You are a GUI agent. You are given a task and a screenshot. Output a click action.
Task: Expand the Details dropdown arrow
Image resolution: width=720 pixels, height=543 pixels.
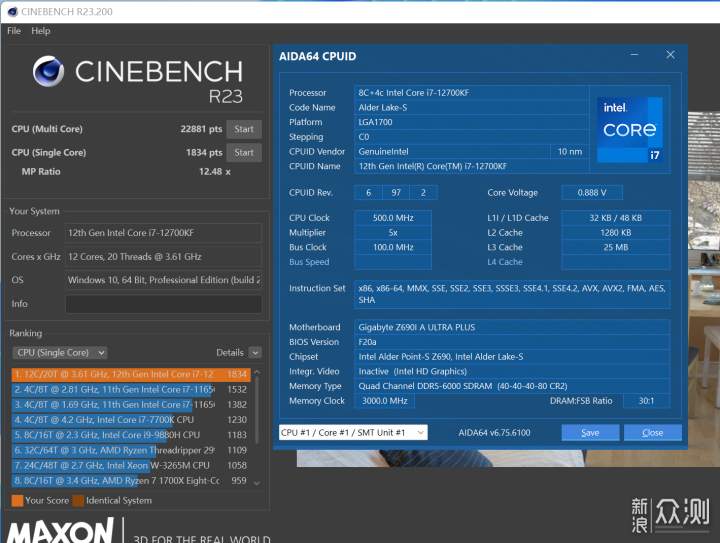[255, 353]
